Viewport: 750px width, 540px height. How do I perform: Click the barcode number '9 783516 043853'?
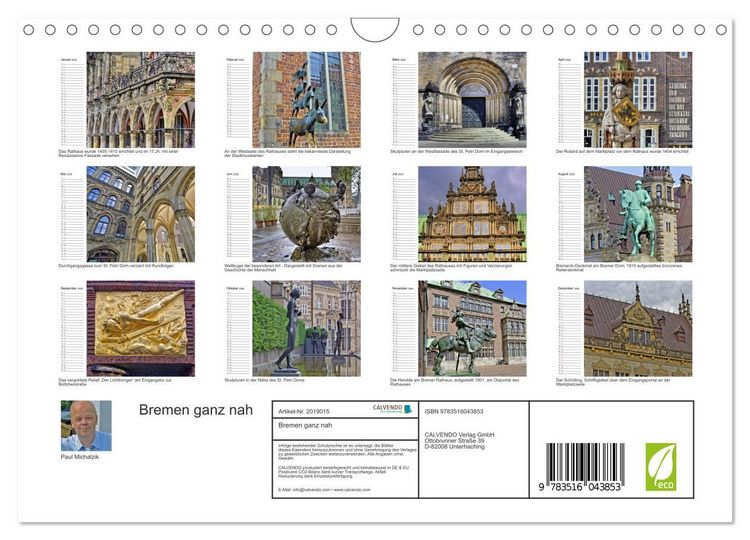[x=580, y=487]
